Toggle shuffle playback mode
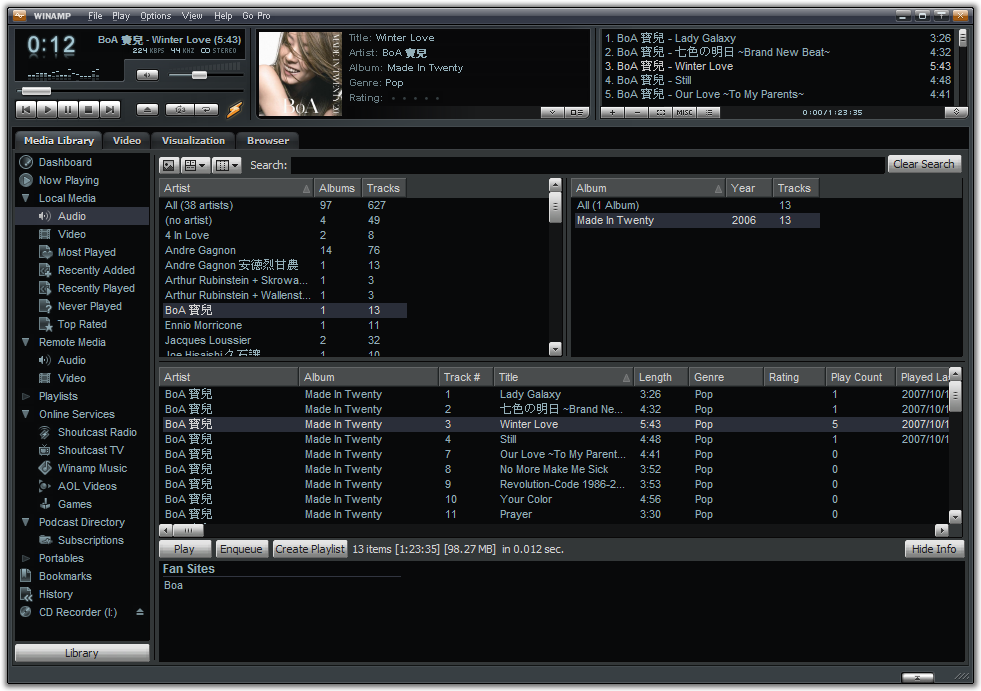The height and width of the screenshot is (691, 981). coord(180,110)
